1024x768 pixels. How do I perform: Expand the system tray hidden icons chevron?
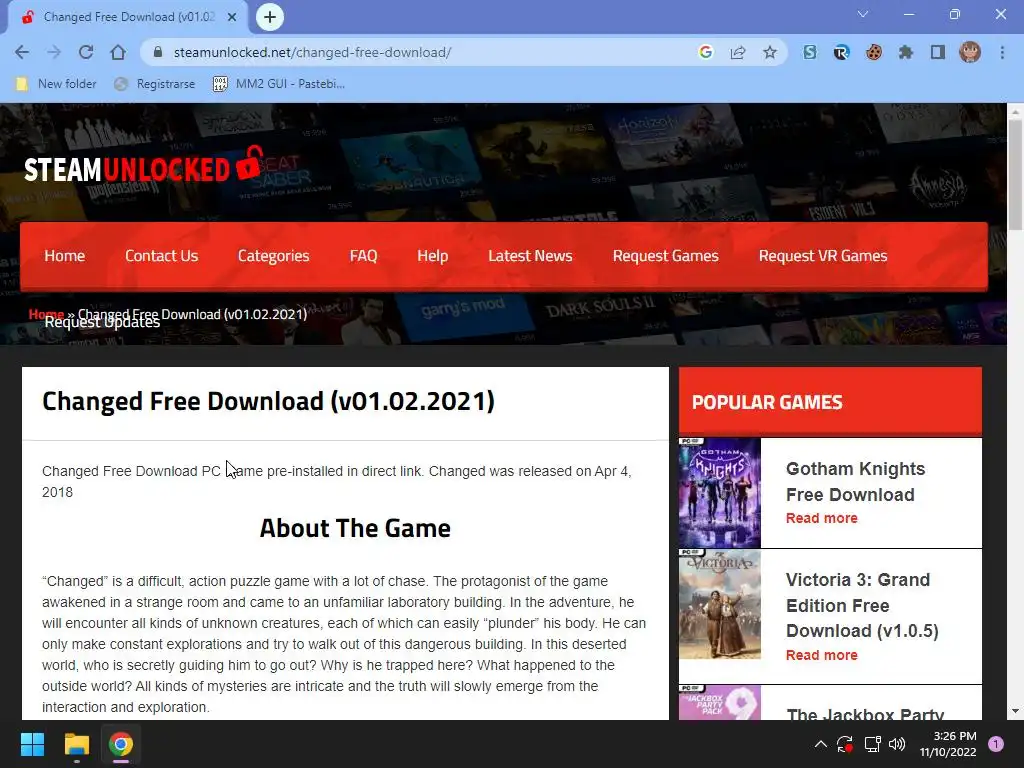pos(821,744)
